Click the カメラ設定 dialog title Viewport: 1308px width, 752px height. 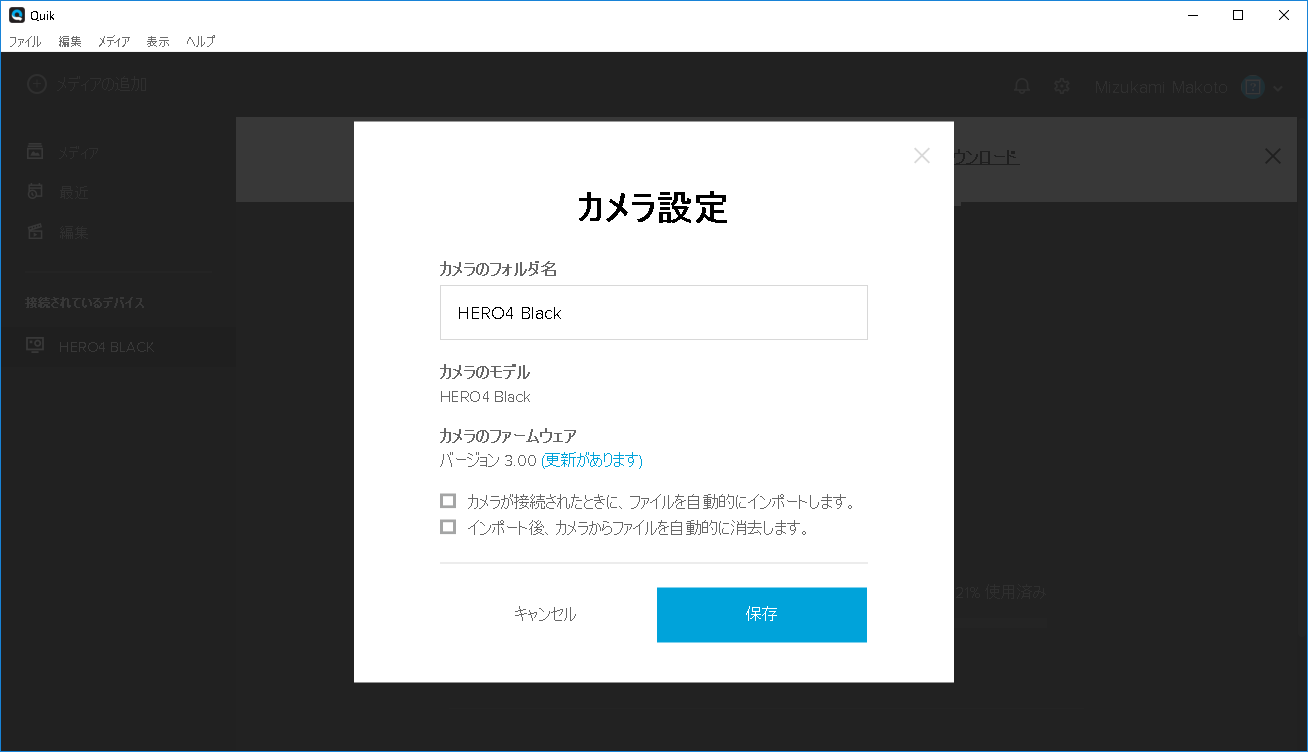pos(653,207)
